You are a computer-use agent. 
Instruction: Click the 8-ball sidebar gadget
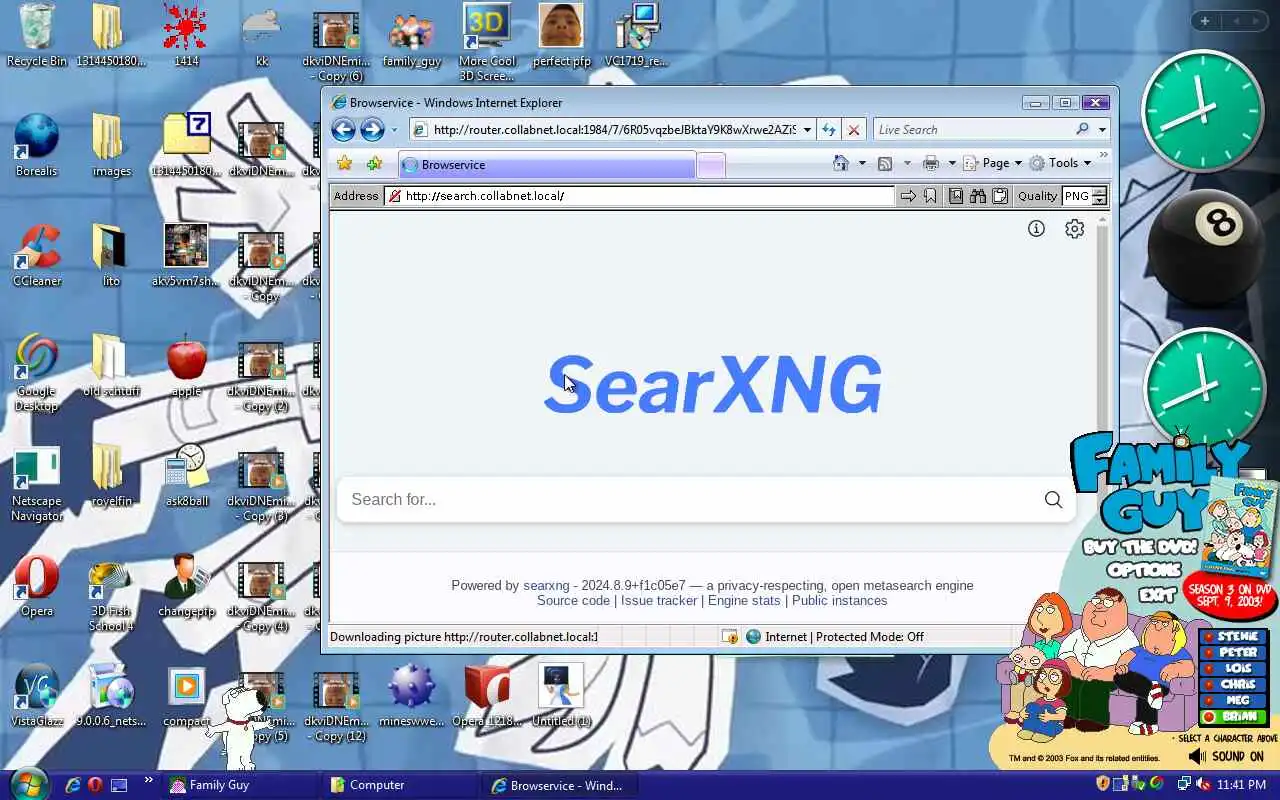(1205, 248)
